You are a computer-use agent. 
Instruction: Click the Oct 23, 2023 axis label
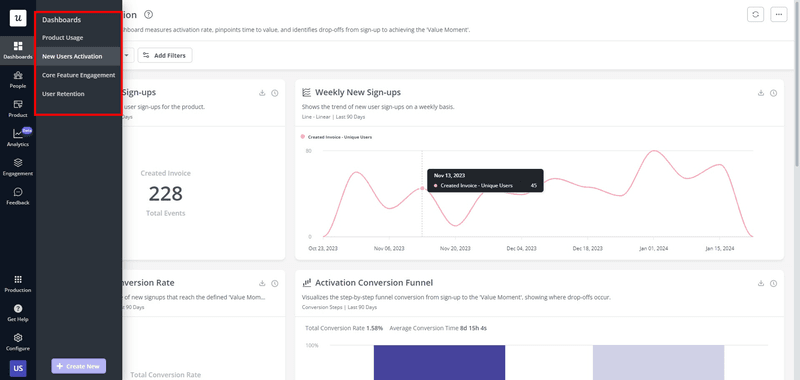323,248
